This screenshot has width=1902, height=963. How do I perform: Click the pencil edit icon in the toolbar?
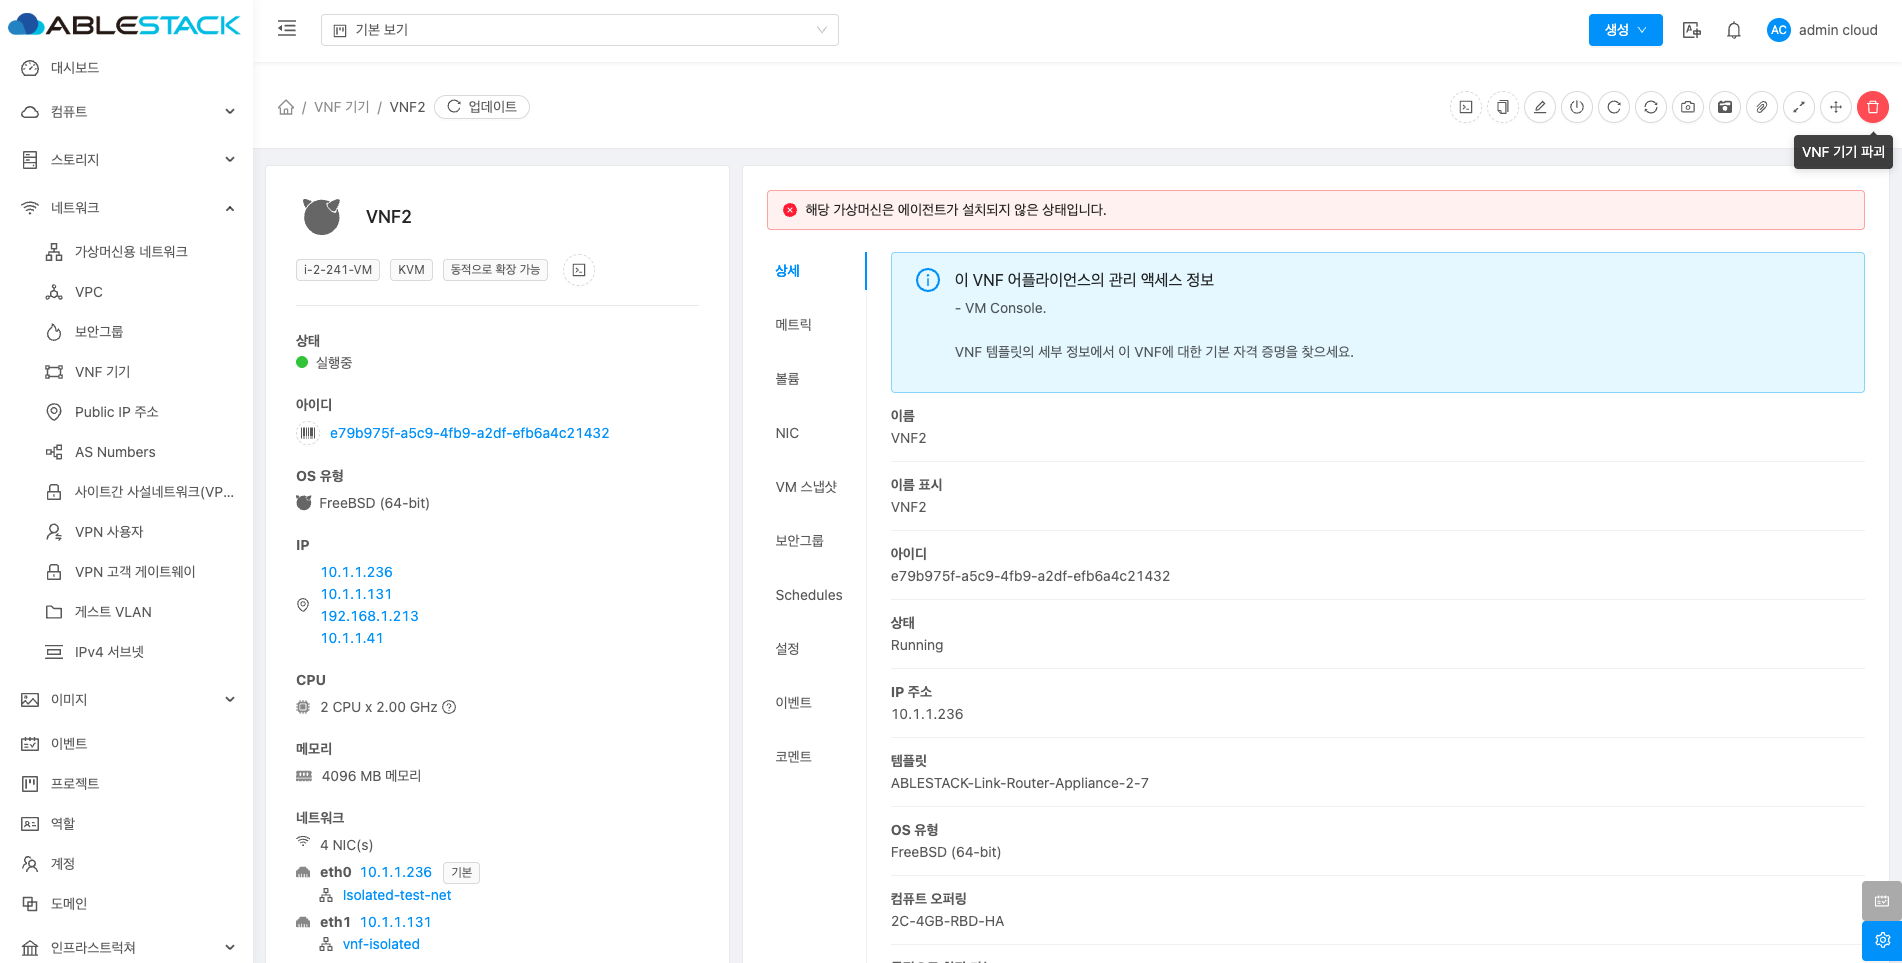[1540, 107]
